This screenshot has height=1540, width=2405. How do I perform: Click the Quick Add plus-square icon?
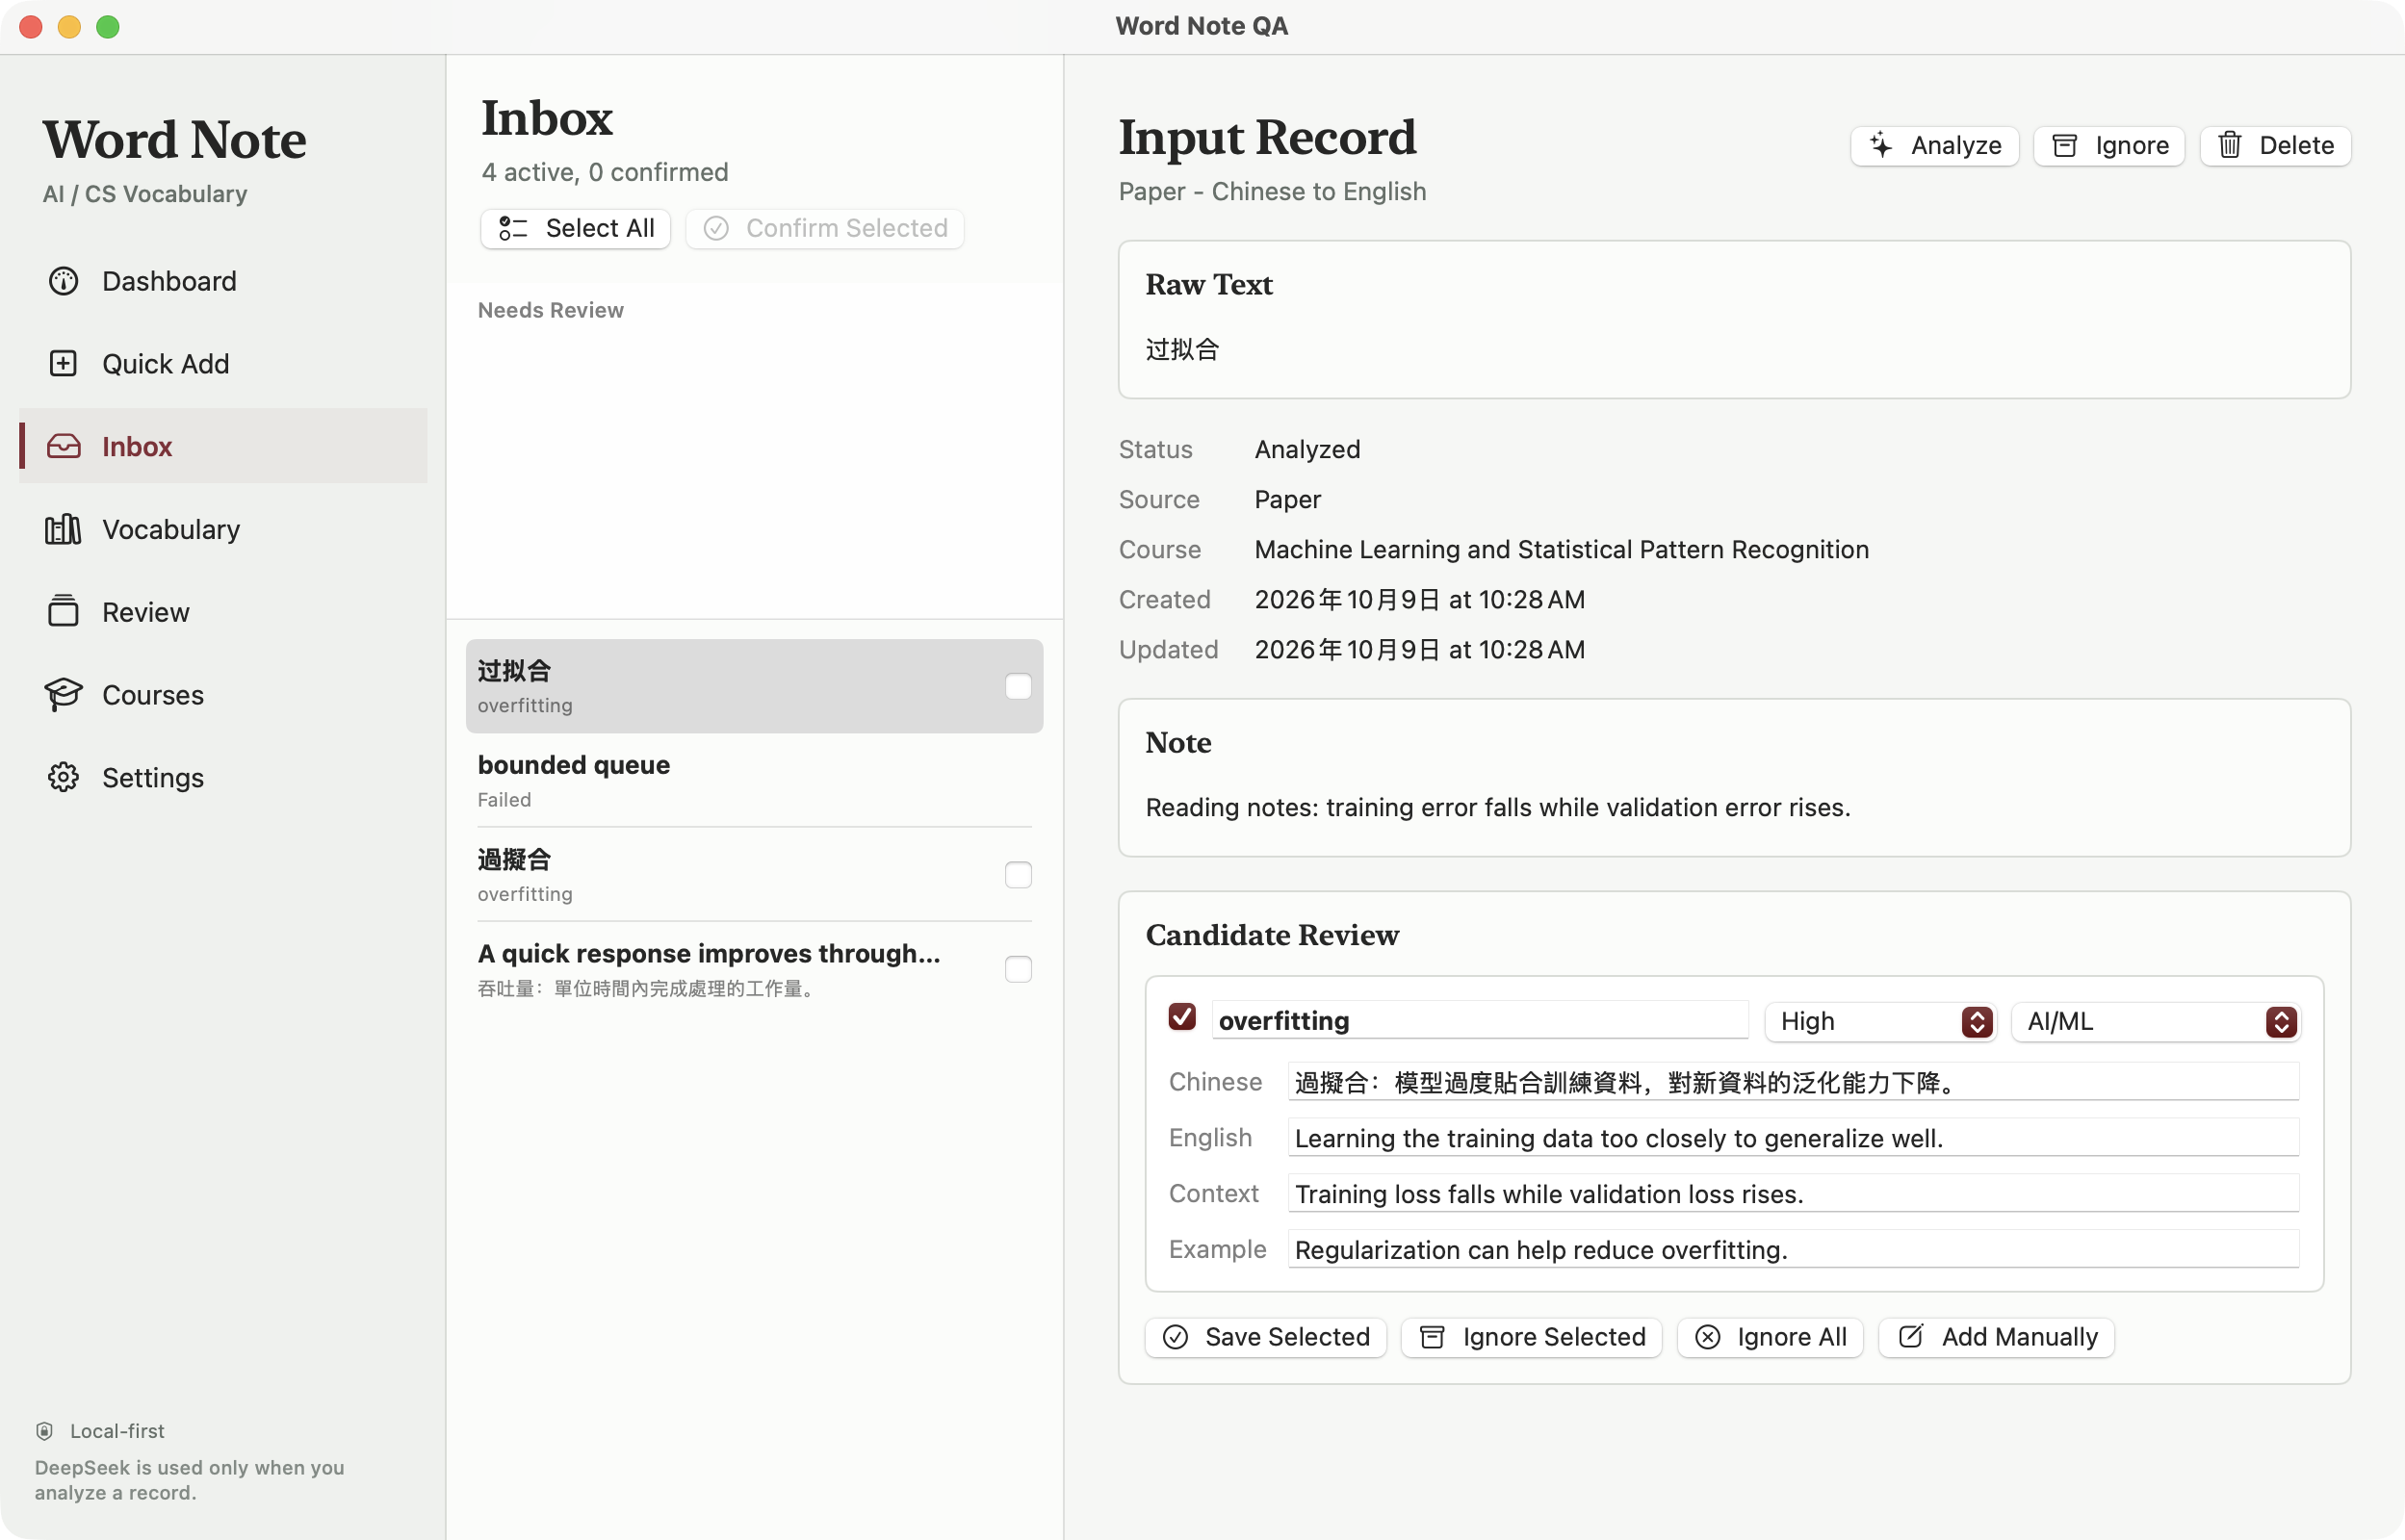63,364
